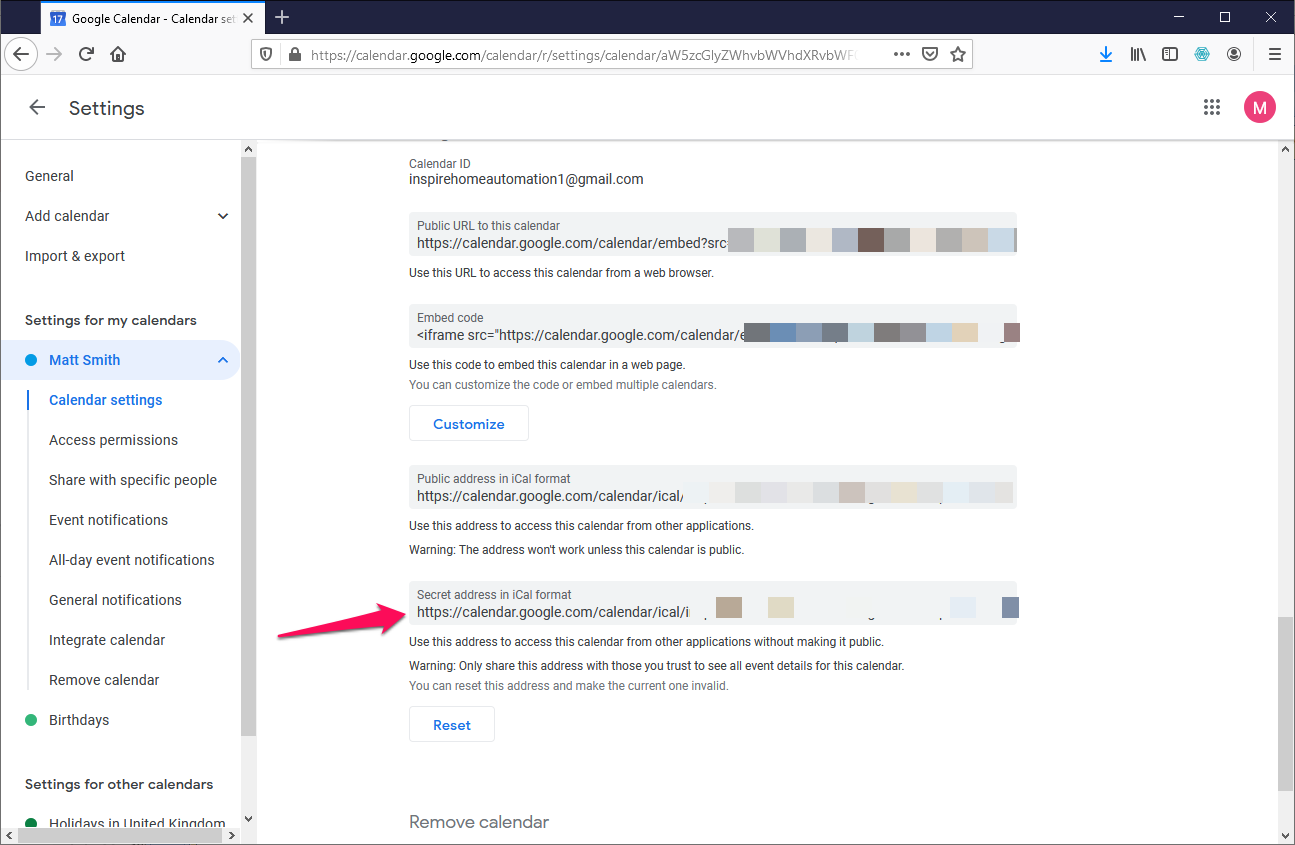Open the account avatar M
Image resolution: width=1295 pixels, height=845 pixels.
tap(1259, 108)
